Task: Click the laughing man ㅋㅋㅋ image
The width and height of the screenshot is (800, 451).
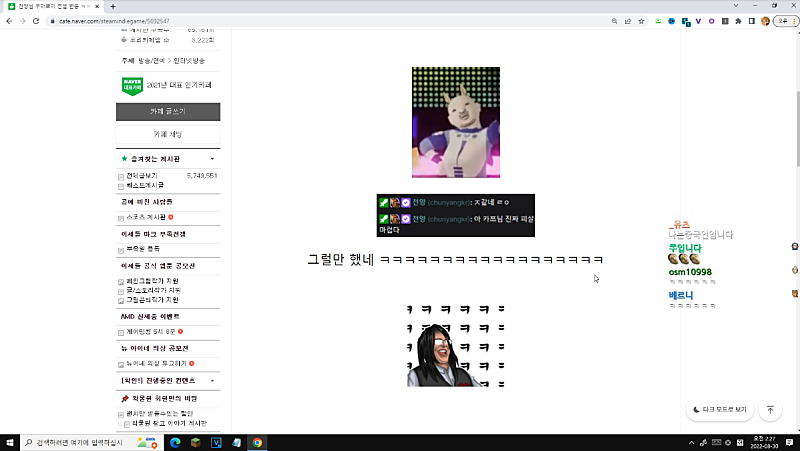Action: [x=456, y=346]
